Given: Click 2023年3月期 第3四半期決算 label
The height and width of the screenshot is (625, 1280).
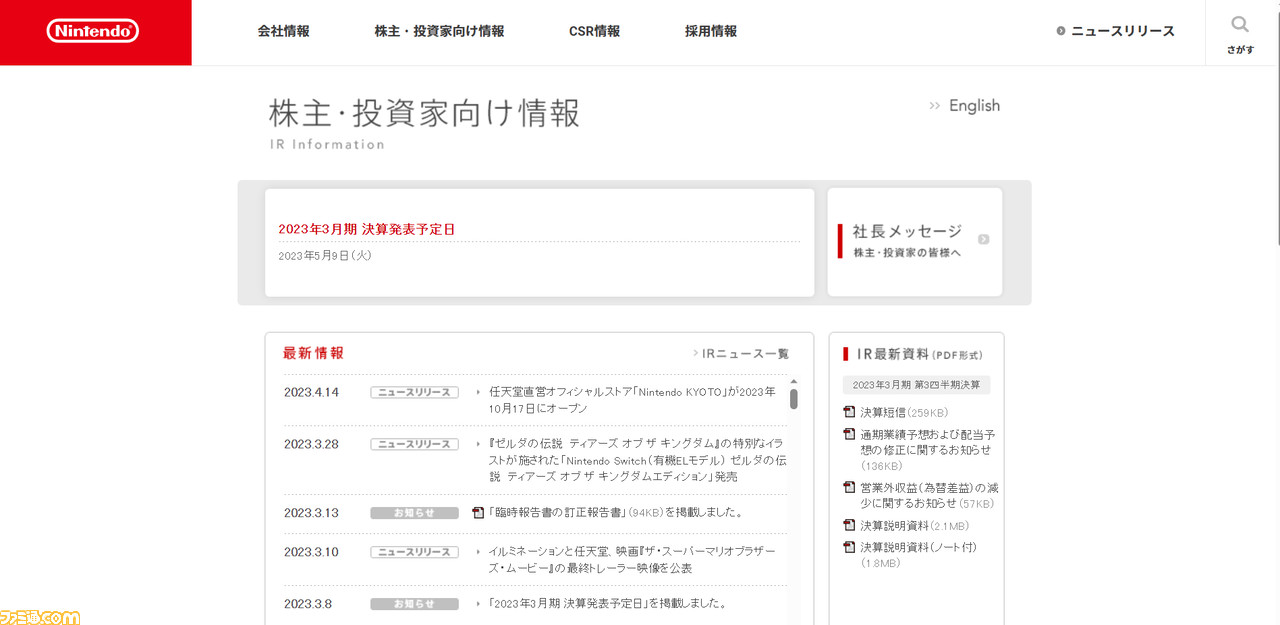Looking at the screenshot, I should pyautogui.click(x=916, y=385).
